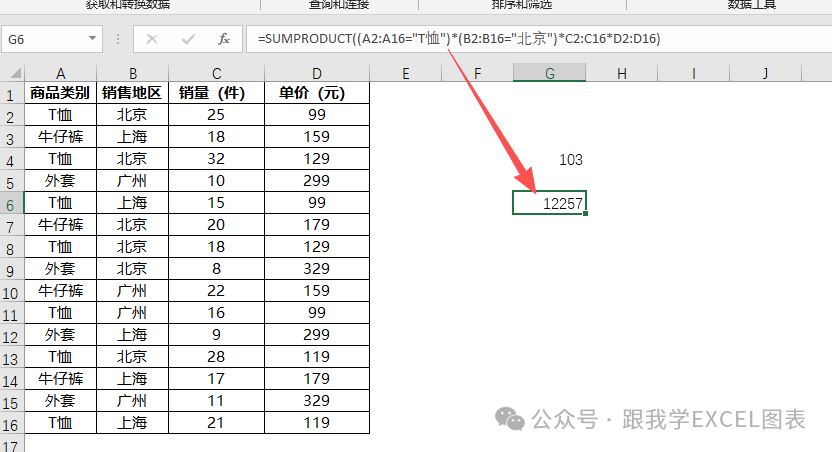Select column J header

[x=765, y=73]
